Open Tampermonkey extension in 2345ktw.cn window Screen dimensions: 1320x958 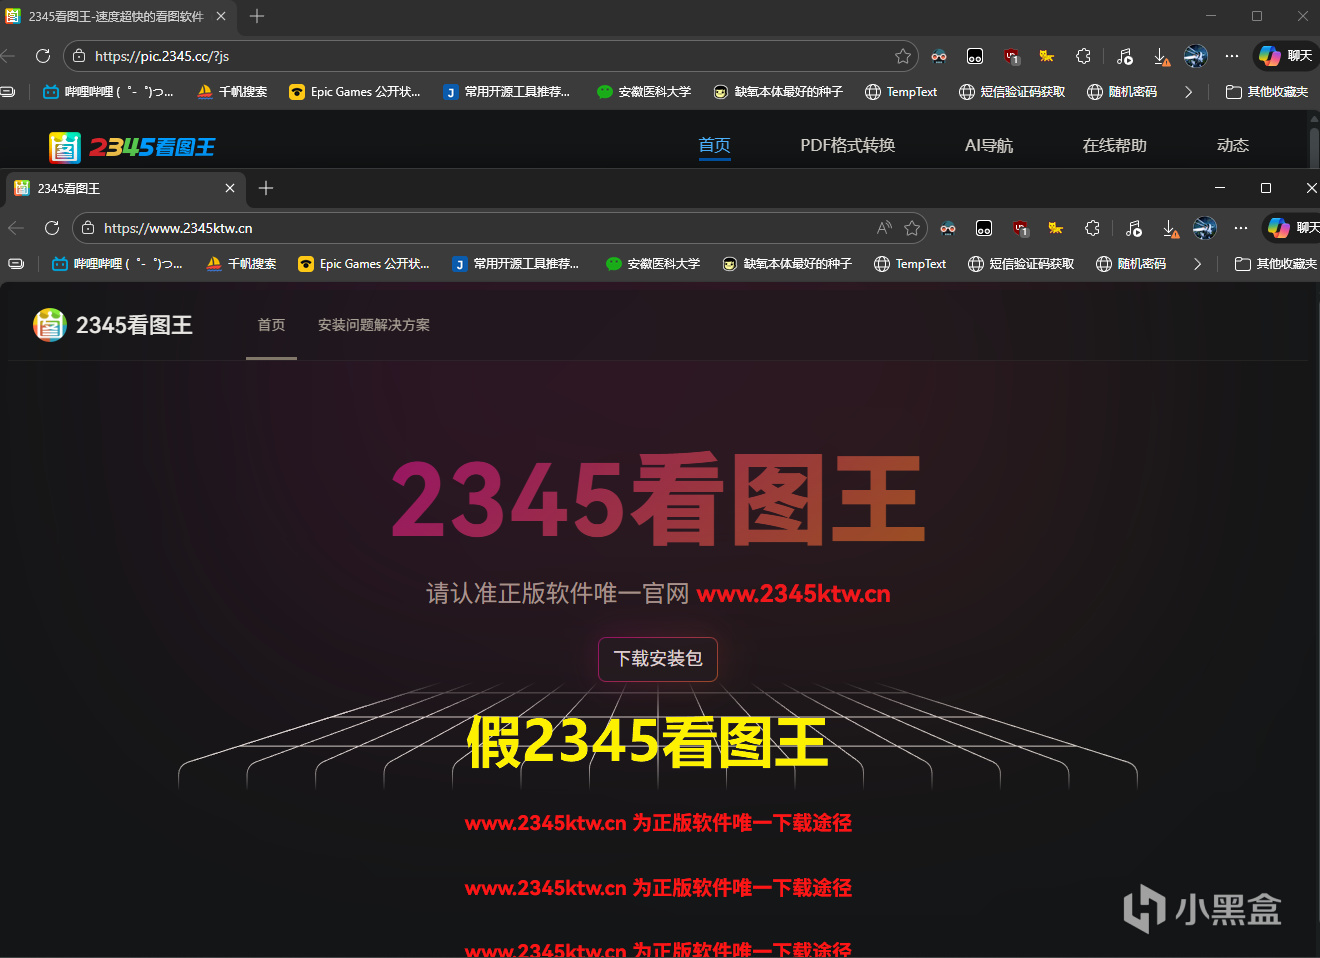pos(984,228)
